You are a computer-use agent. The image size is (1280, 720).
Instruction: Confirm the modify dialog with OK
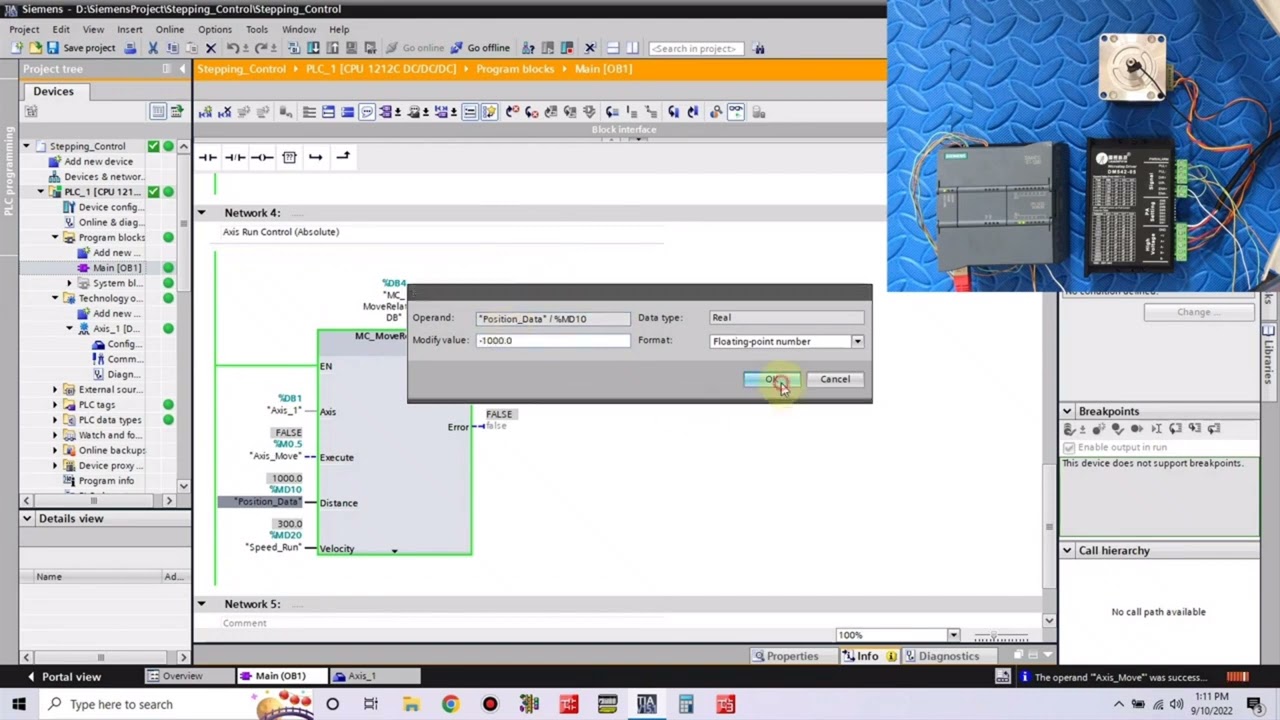pos(771,379)
